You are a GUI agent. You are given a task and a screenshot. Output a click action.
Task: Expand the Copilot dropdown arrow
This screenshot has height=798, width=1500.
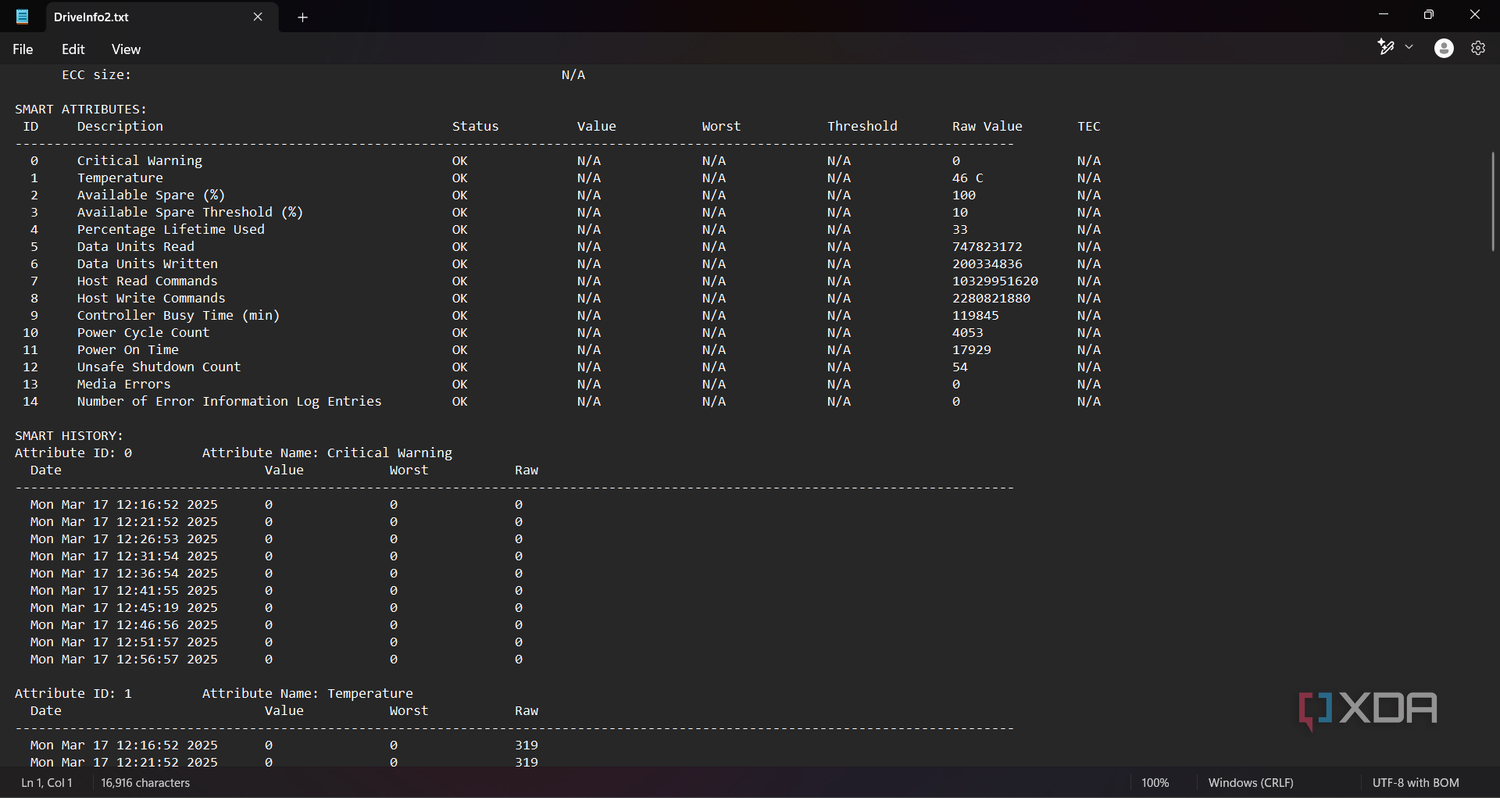(1410, 47)
